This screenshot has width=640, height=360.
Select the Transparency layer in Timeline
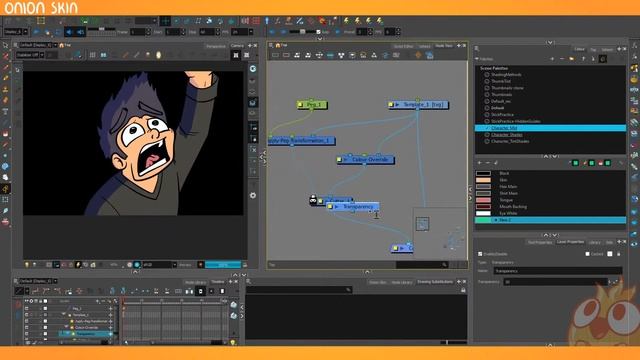pos(85,334)
